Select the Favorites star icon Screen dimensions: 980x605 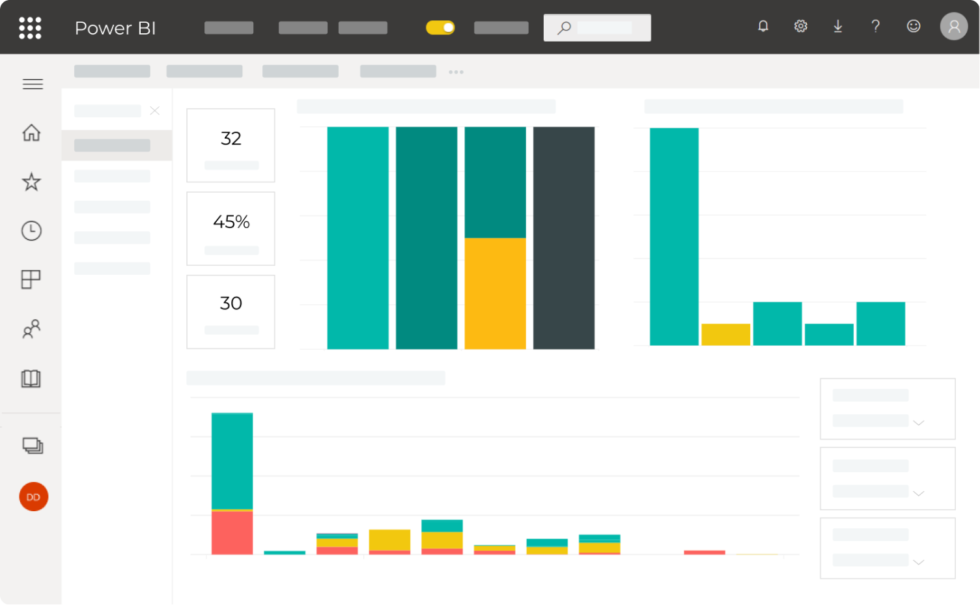click(x=31, y=182)
